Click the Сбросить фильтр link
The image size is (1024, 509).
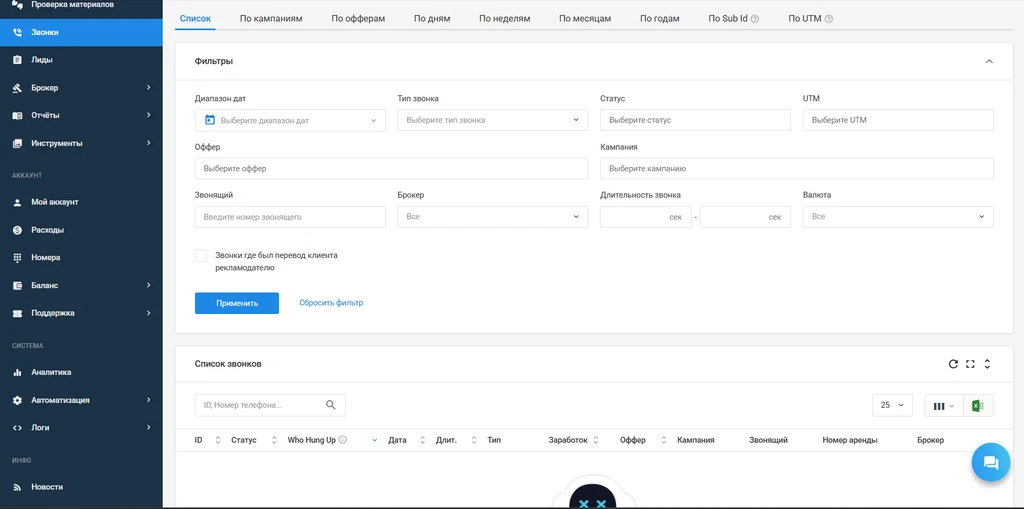(x=331, y=303)
